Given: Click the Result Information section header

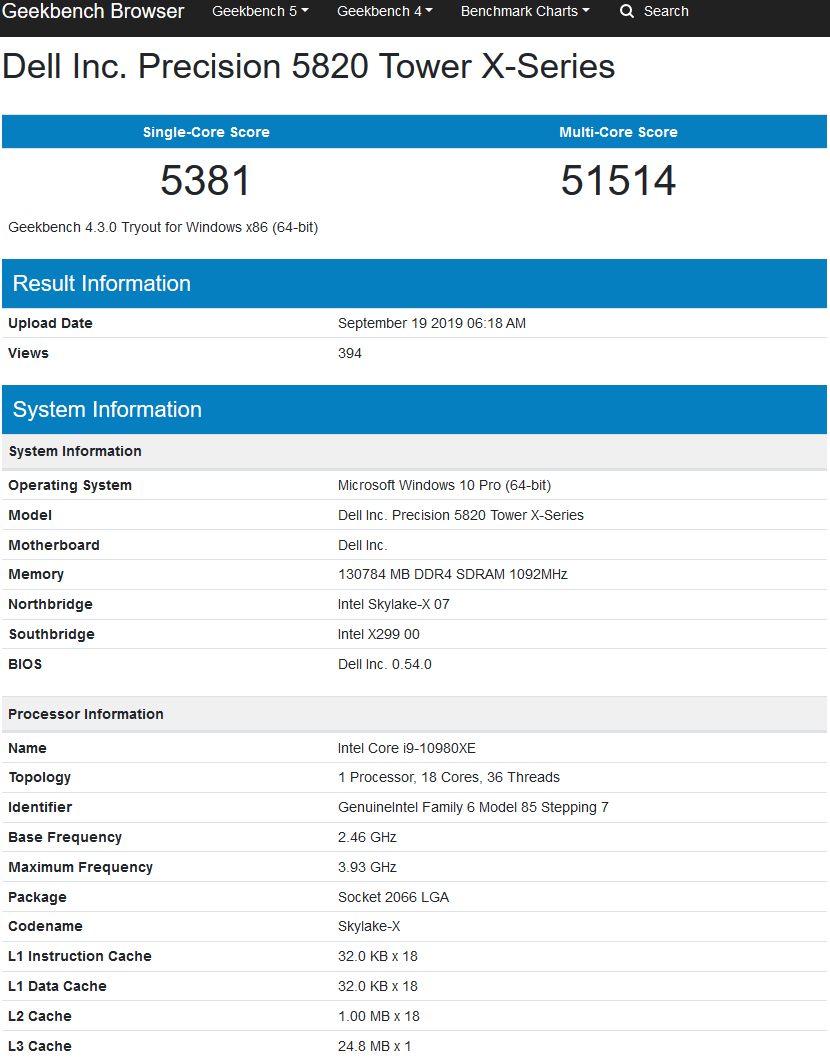Looking at the screenshot, I should coord(414,283).
